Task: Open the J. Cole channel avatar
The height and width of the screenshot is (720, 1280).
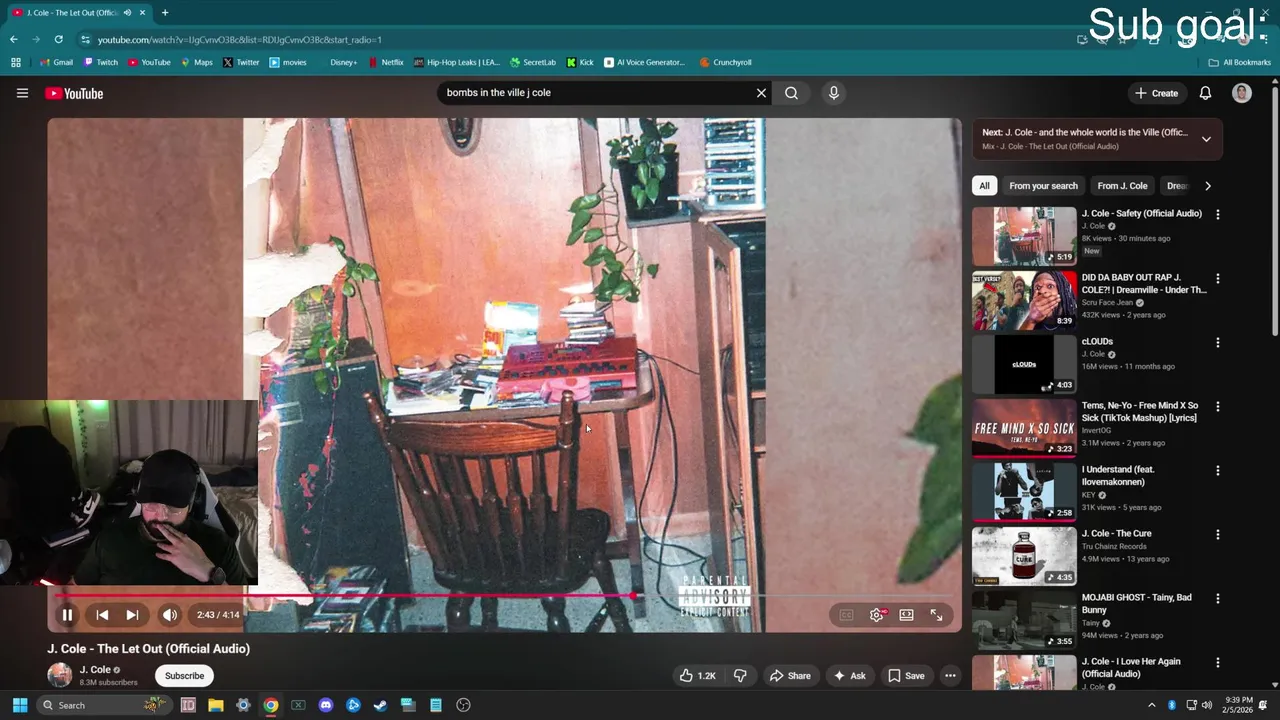Action: [x=60, y=675]
